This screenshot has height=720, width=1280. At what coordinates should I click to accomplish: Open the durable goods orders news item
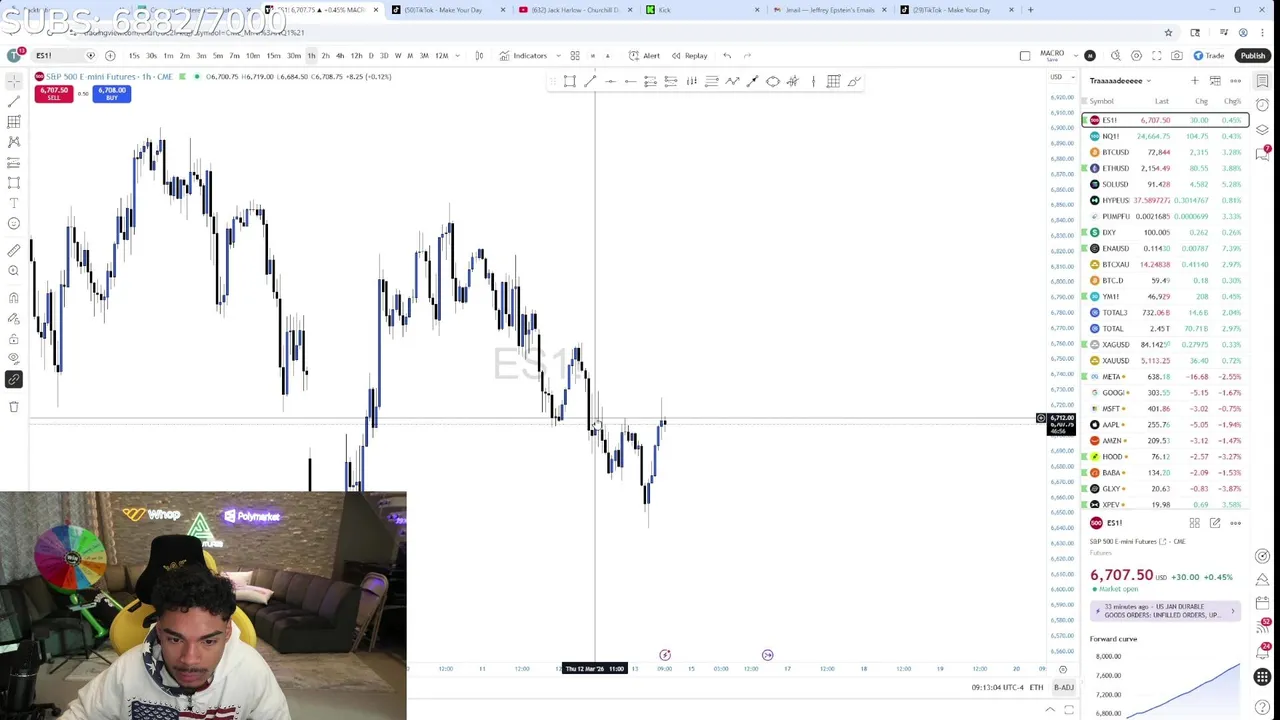point(1165,611)
